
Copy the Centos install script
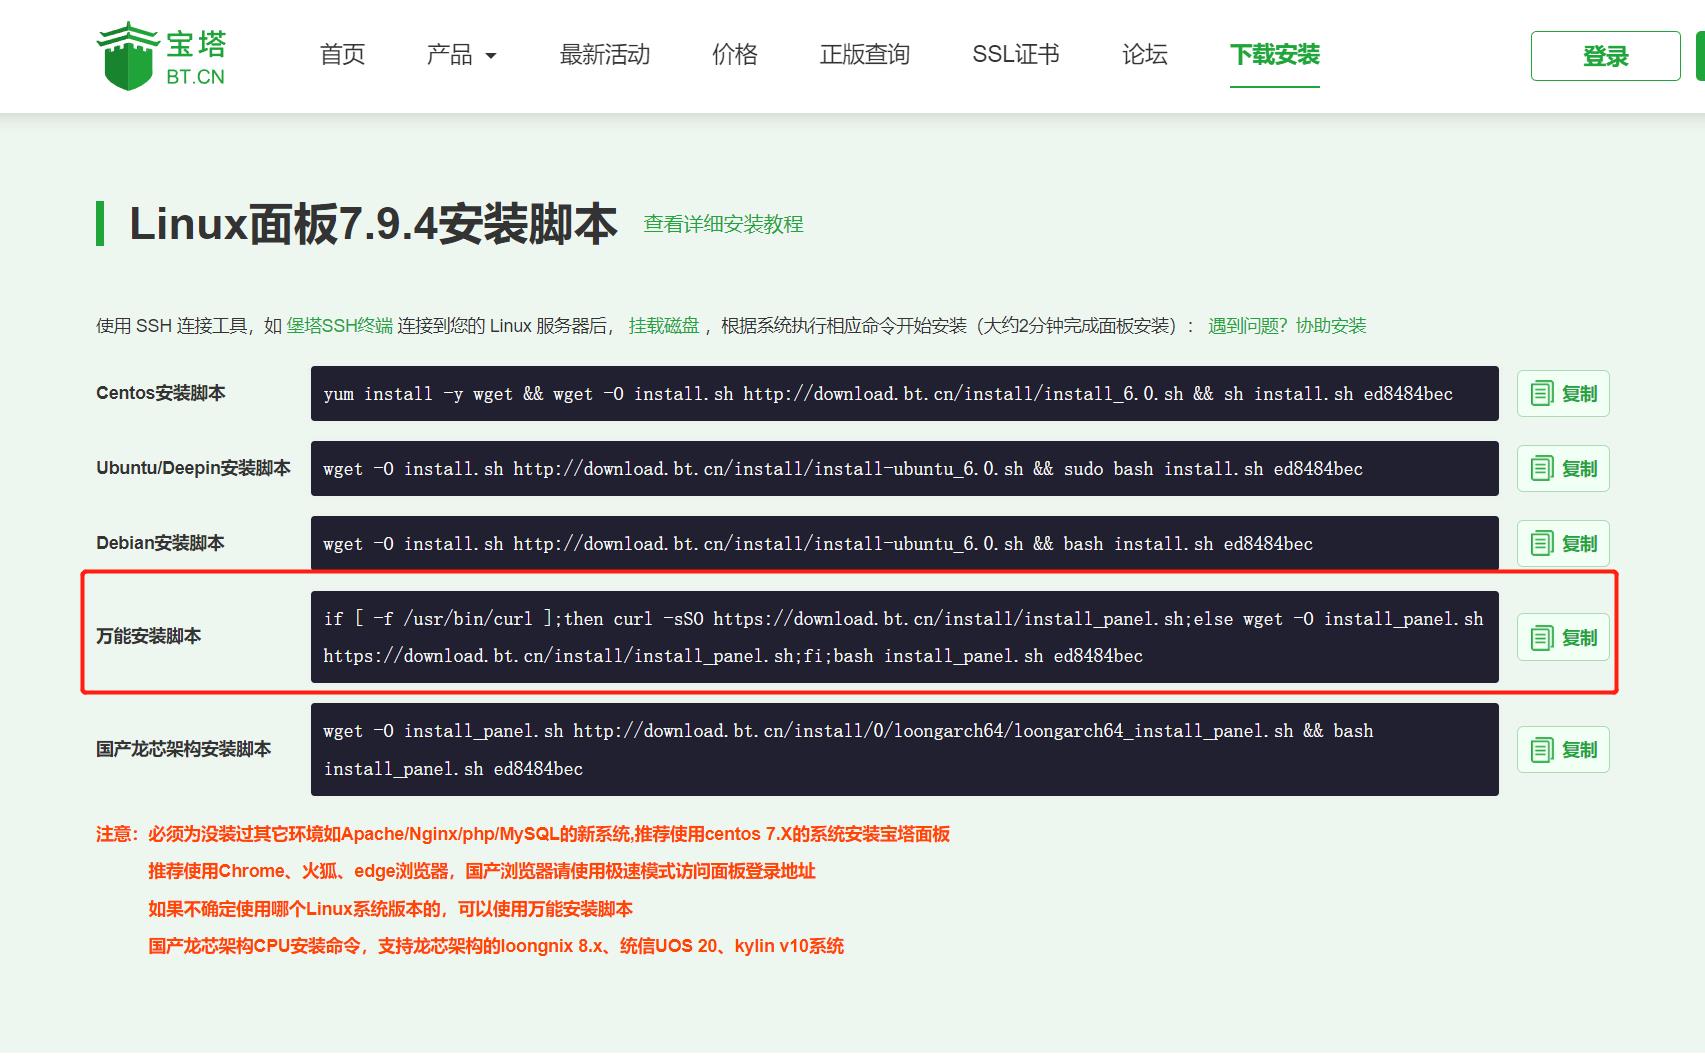(x=1563, y=394)
